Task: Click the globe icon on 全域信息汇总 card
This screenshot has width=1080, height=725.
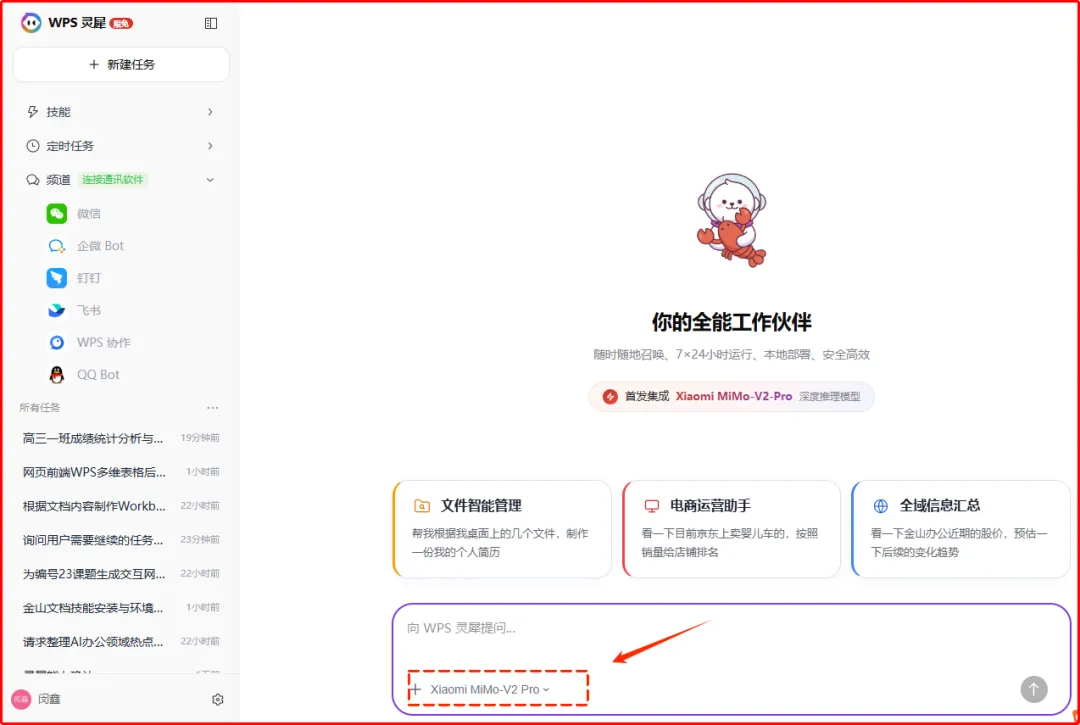Action: click(880, 506)
